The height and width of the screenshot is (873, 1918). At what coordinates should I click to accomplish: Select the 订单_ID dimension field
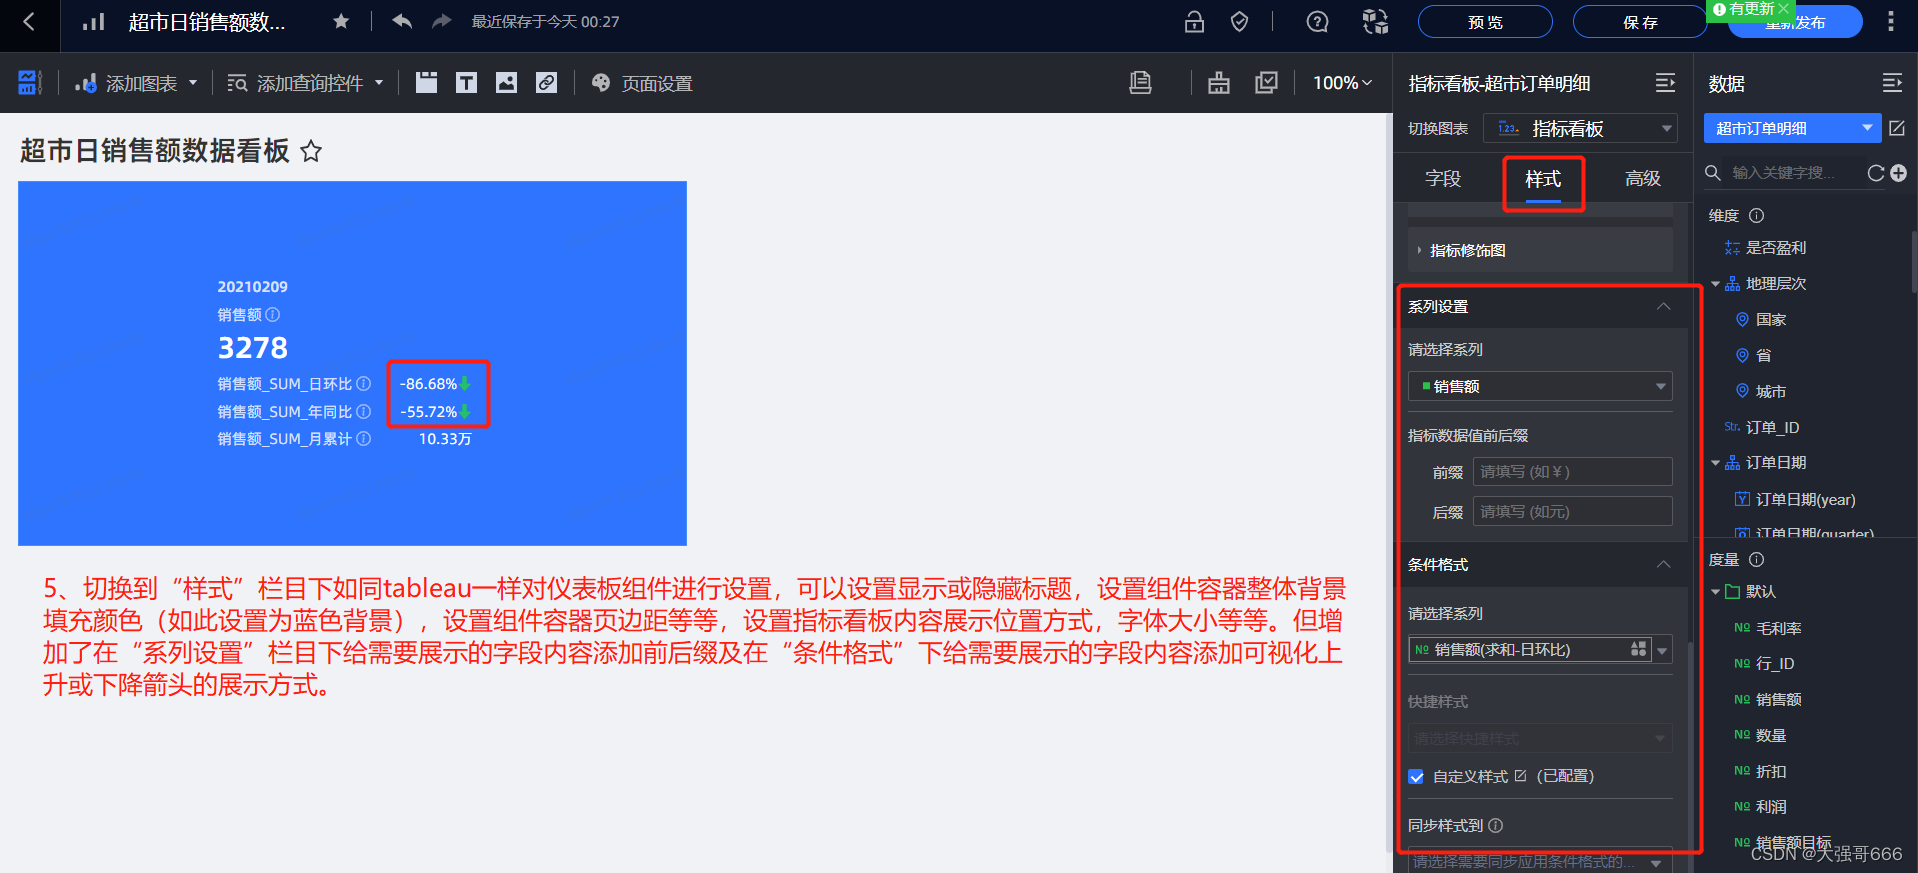click(1772, 427)
